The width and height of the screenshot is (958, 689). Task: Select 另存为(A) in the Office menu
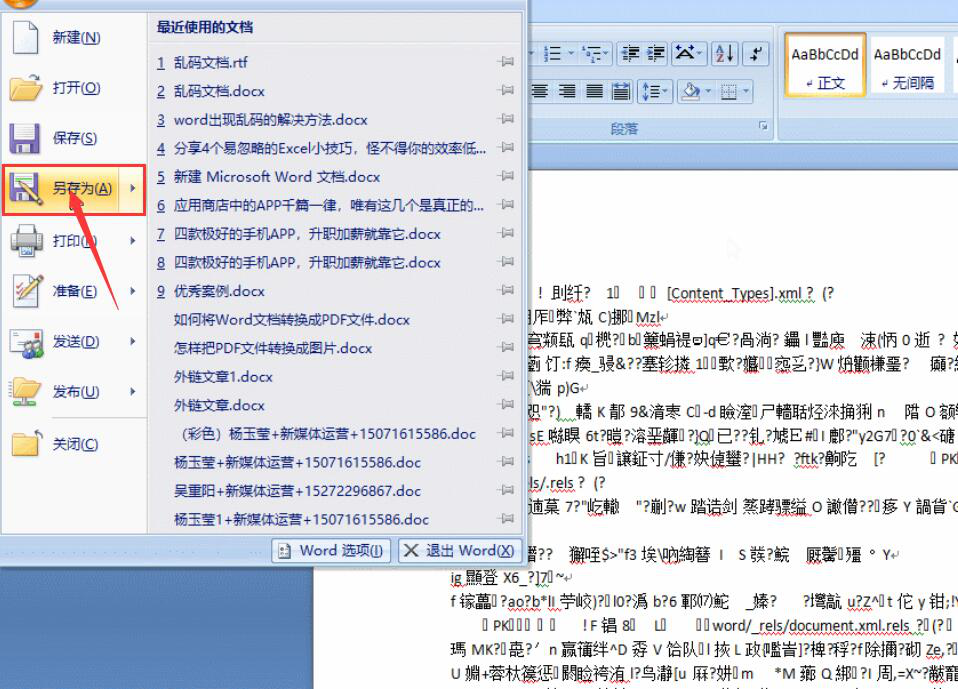[x=62, y=188]
